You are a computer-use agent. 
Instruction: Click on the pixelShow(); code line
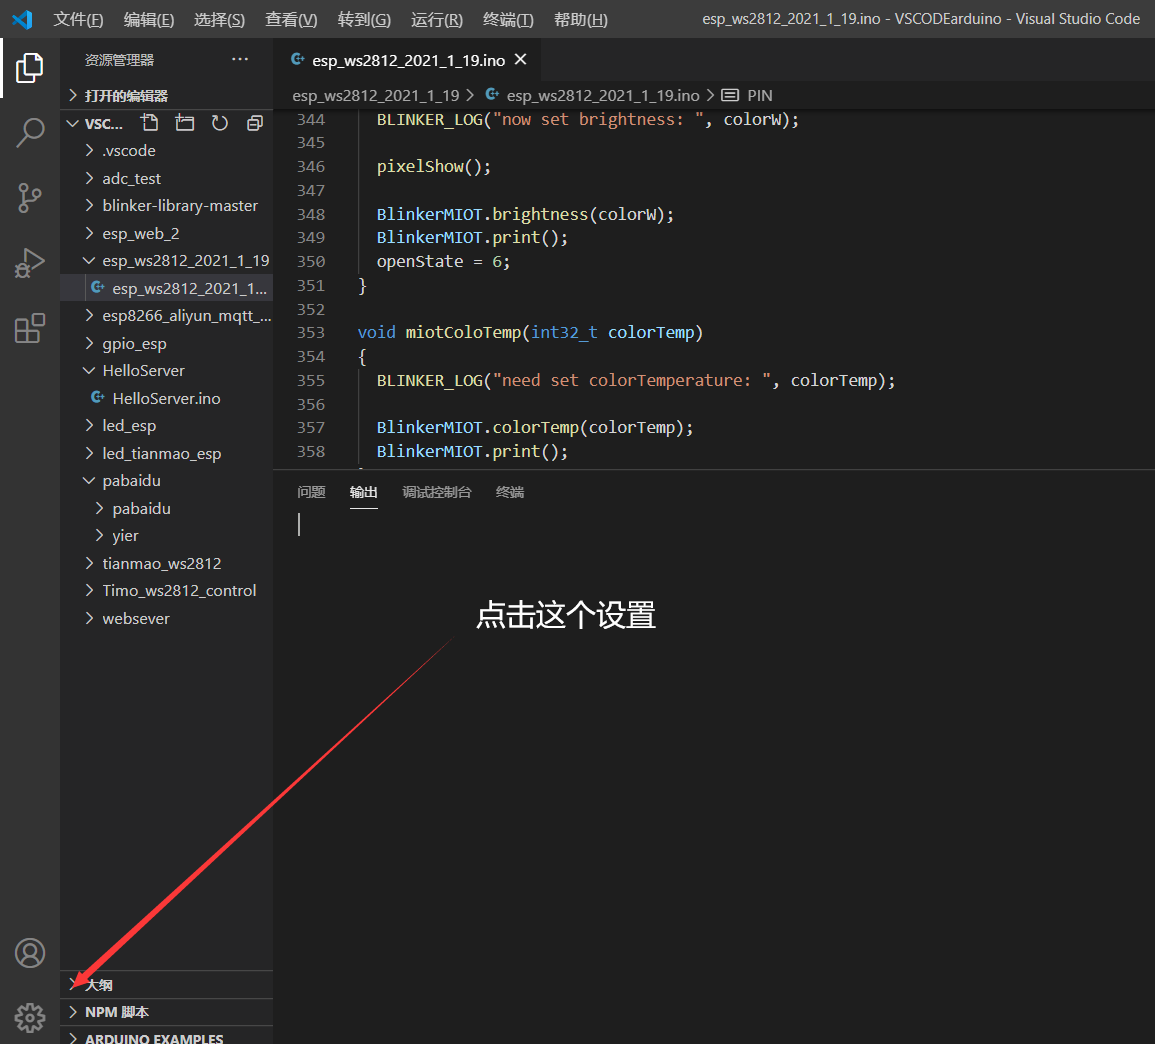[434, 167]
